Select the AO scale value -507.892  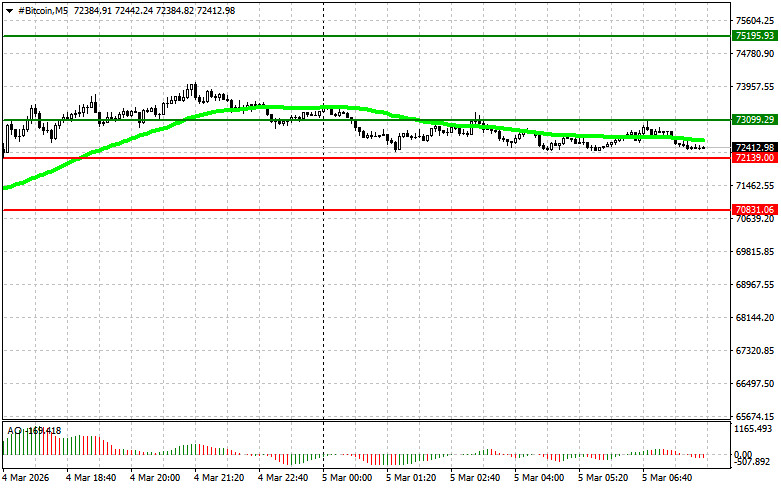click(753, 462)
